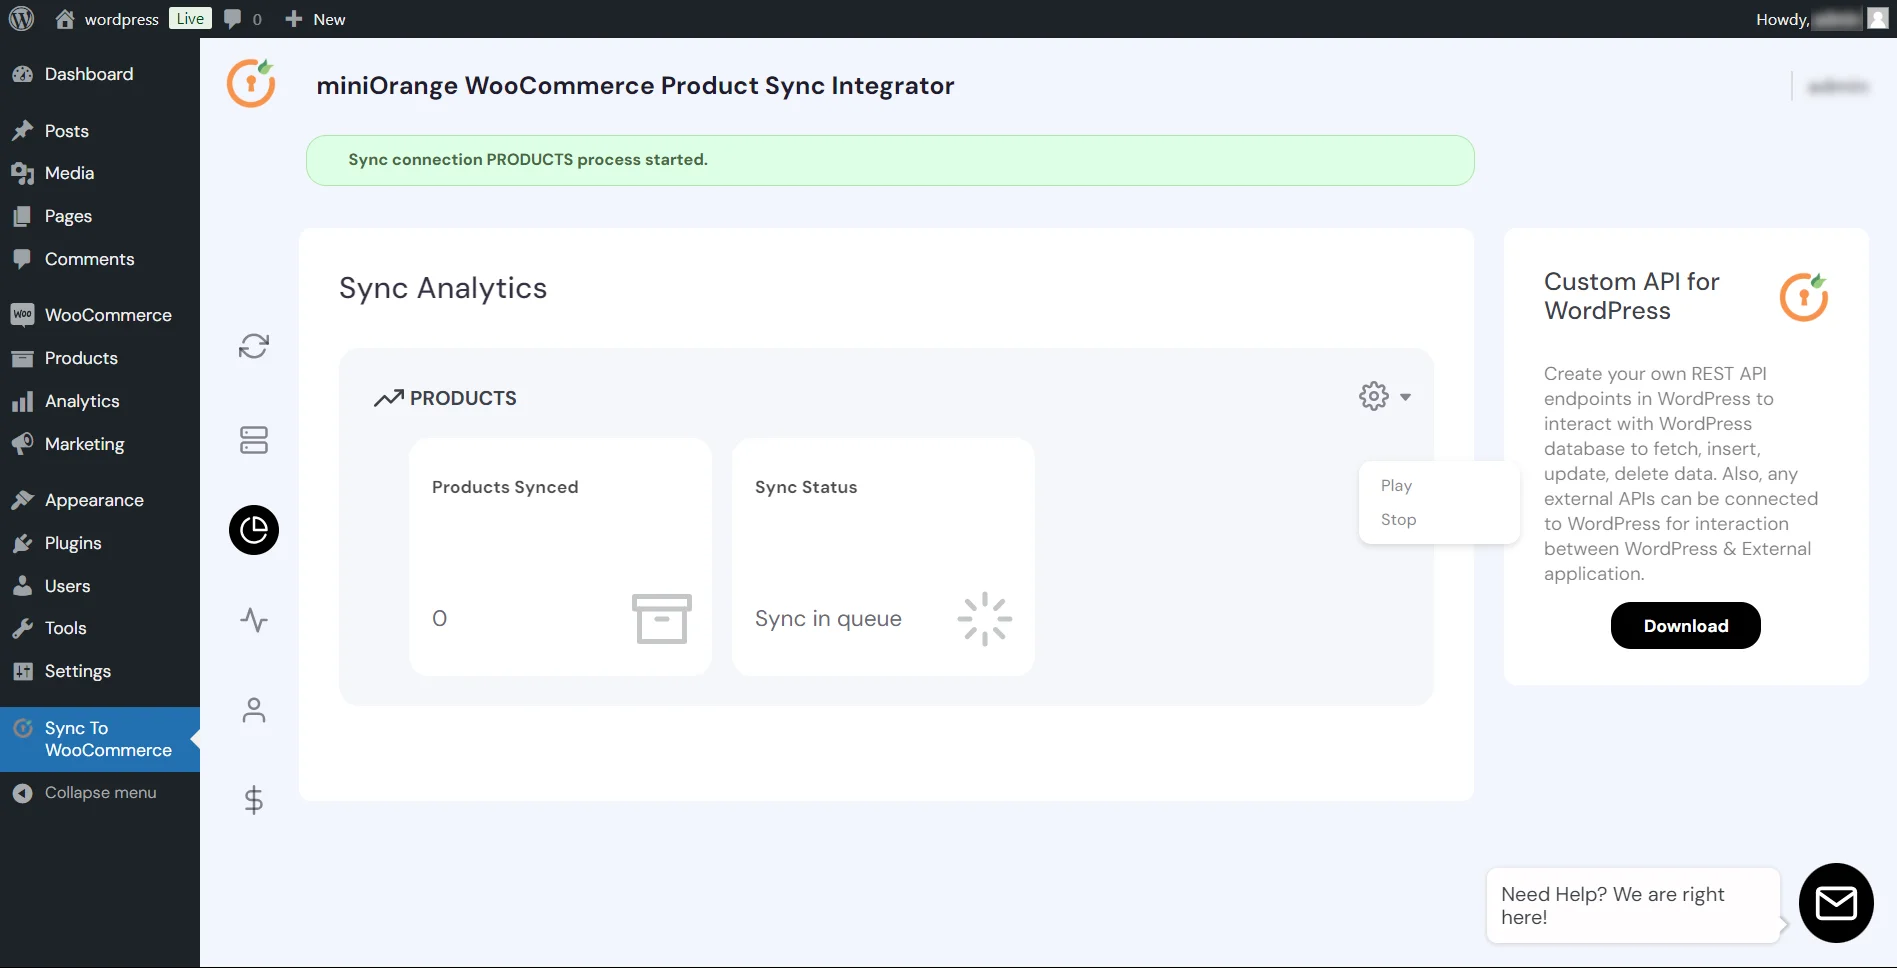Viewport: 1897px width, 968px height.
Task: Open the dollar sign pricing tab
Action: pos(254,800)
